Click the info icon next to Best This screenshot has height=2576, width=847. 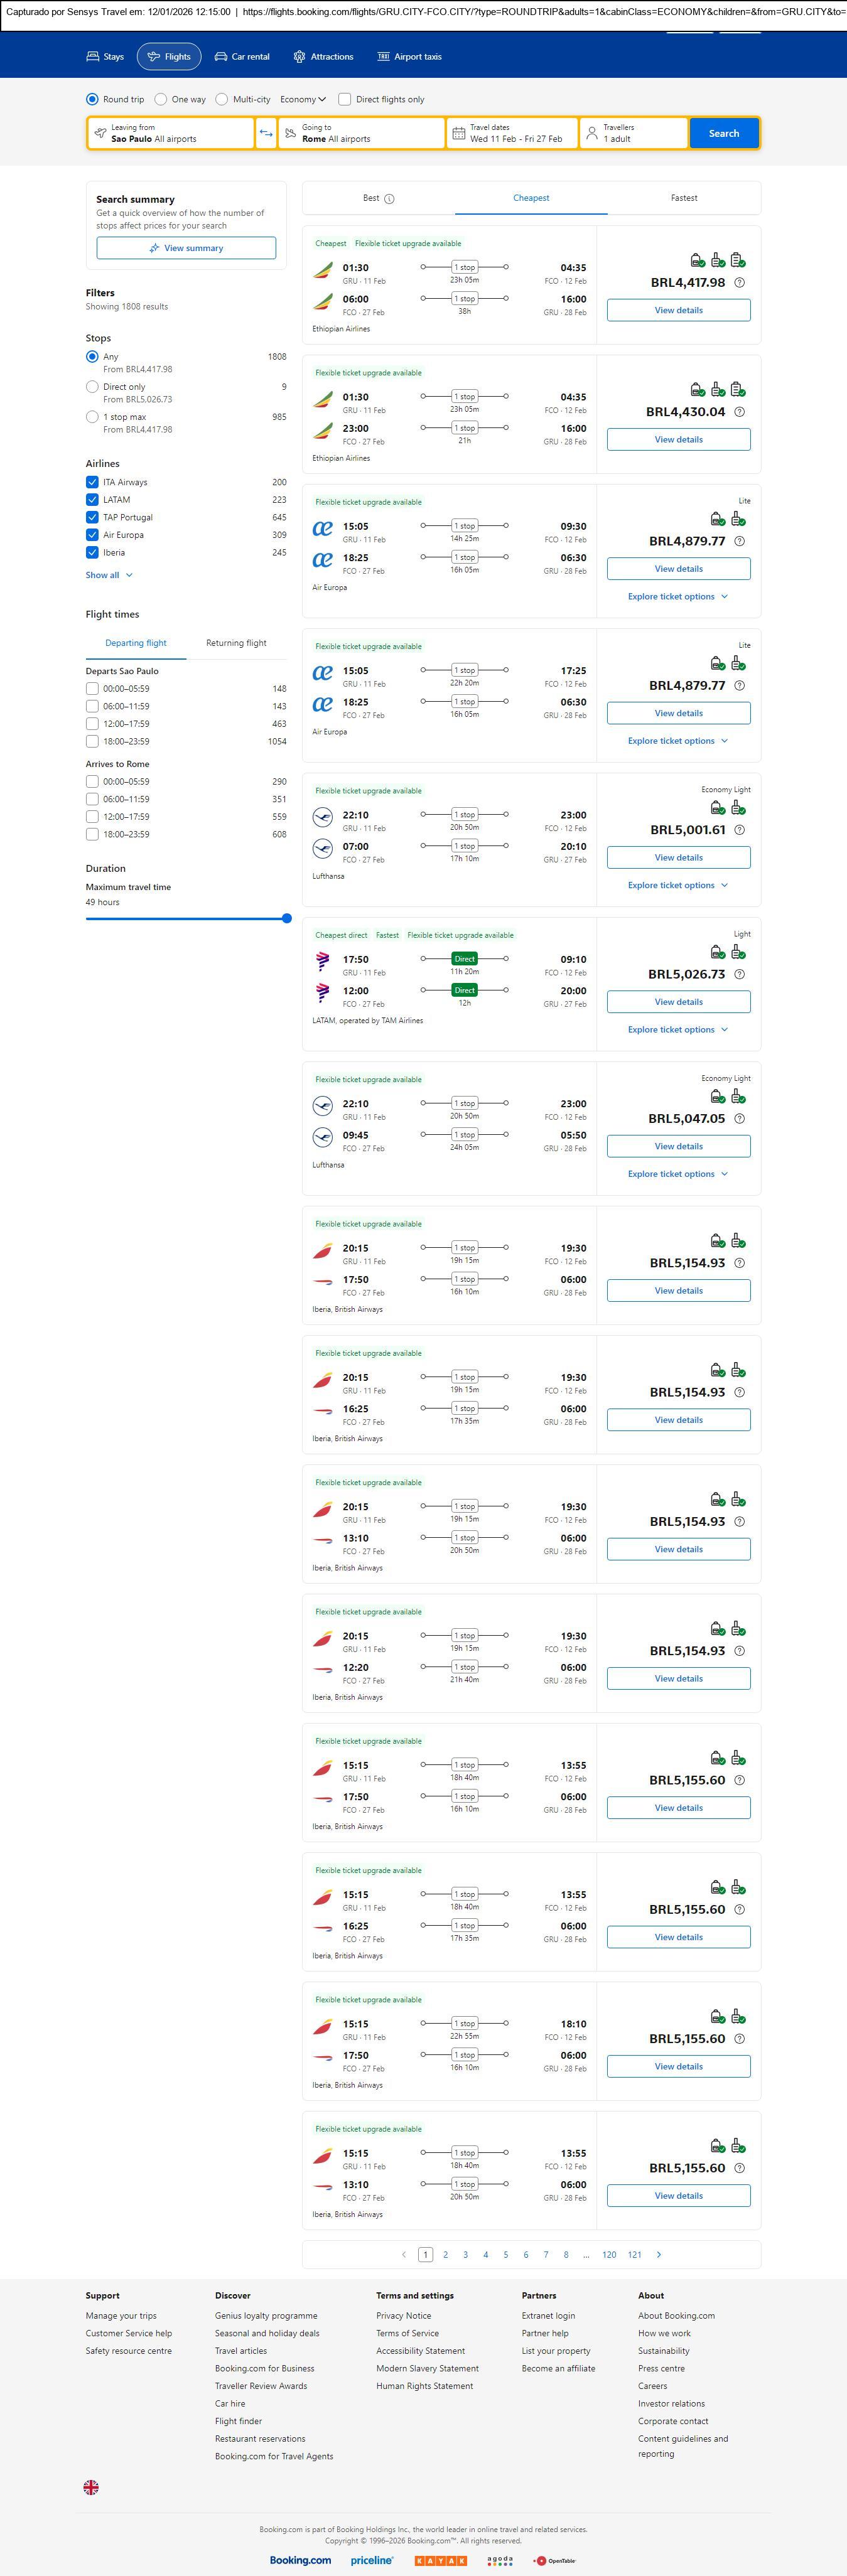click(x=390, y=199)
